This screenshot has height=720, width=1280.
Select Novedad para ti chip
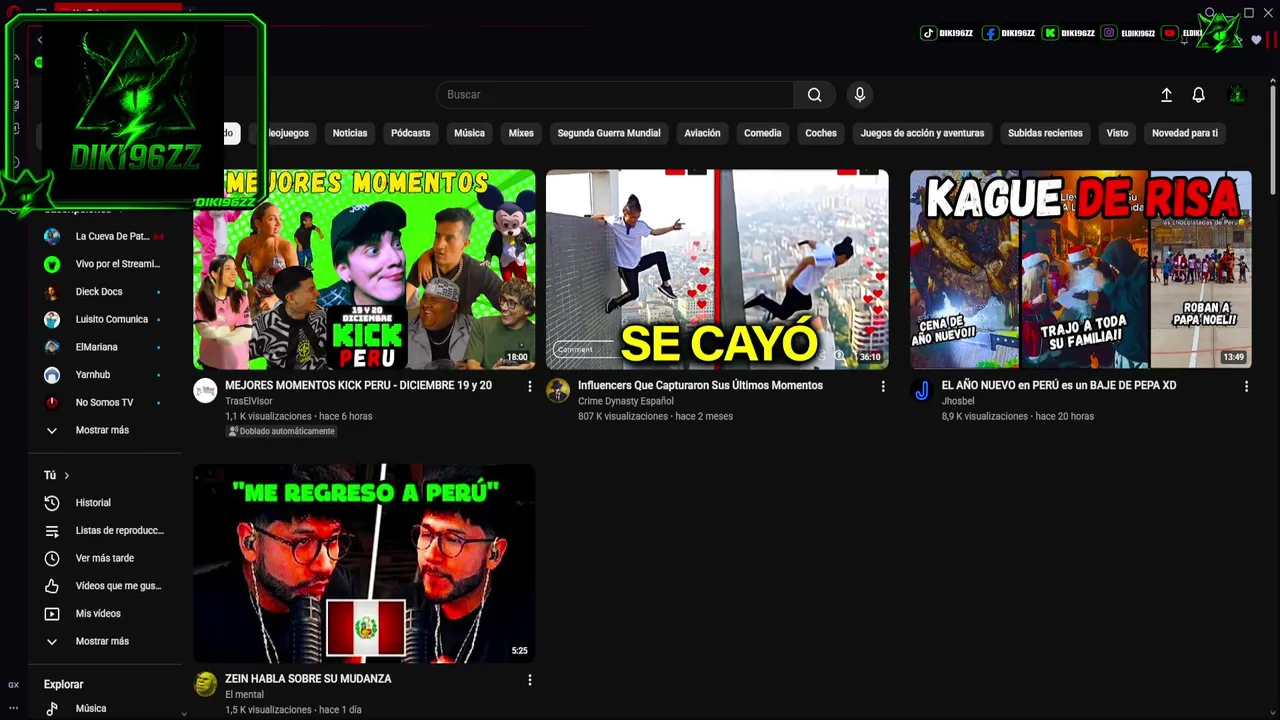point(1185,133)
